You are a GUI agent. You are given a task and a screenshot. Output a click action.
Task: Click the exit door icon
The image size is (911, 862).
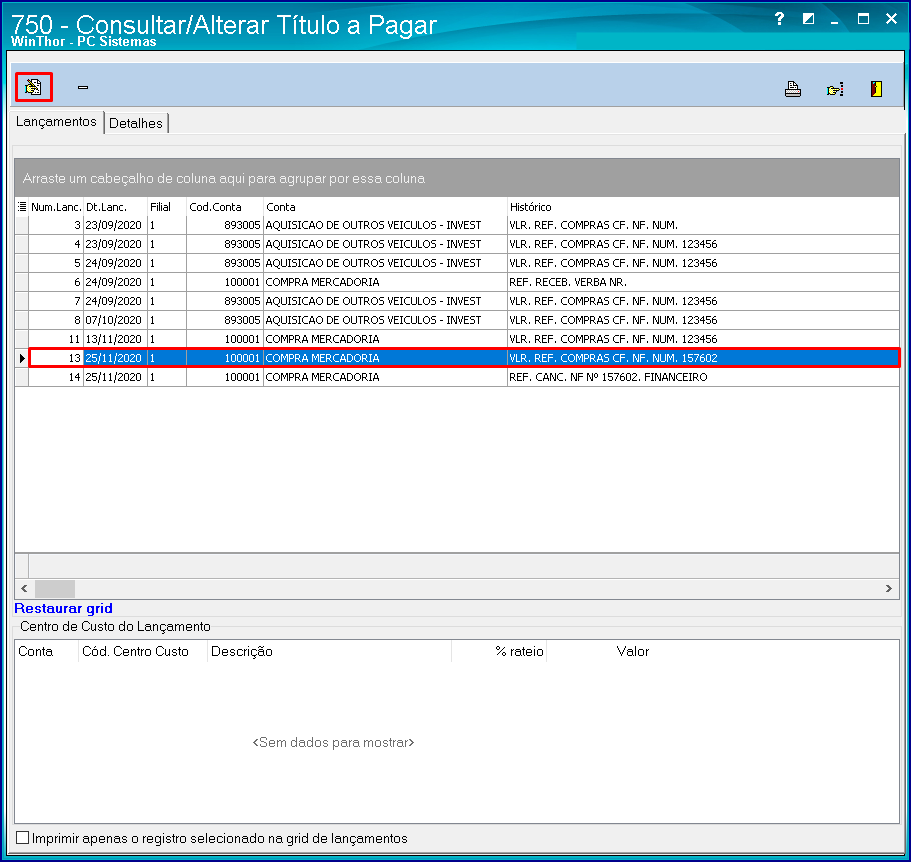tap(877, 89)
